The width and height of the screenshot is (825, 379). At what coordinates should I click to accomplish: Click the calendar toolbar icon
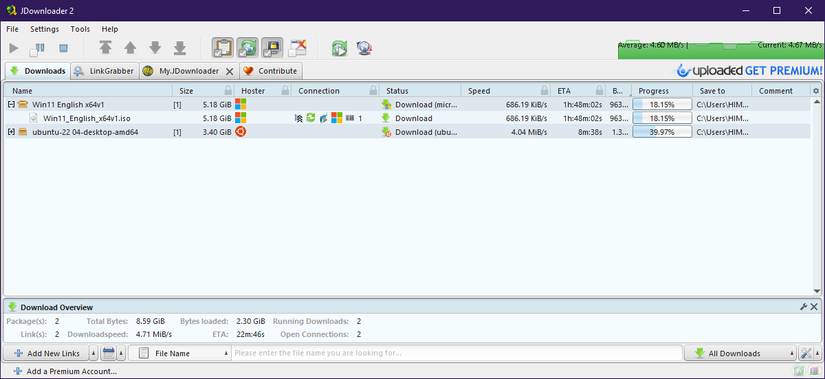[108, 353]
